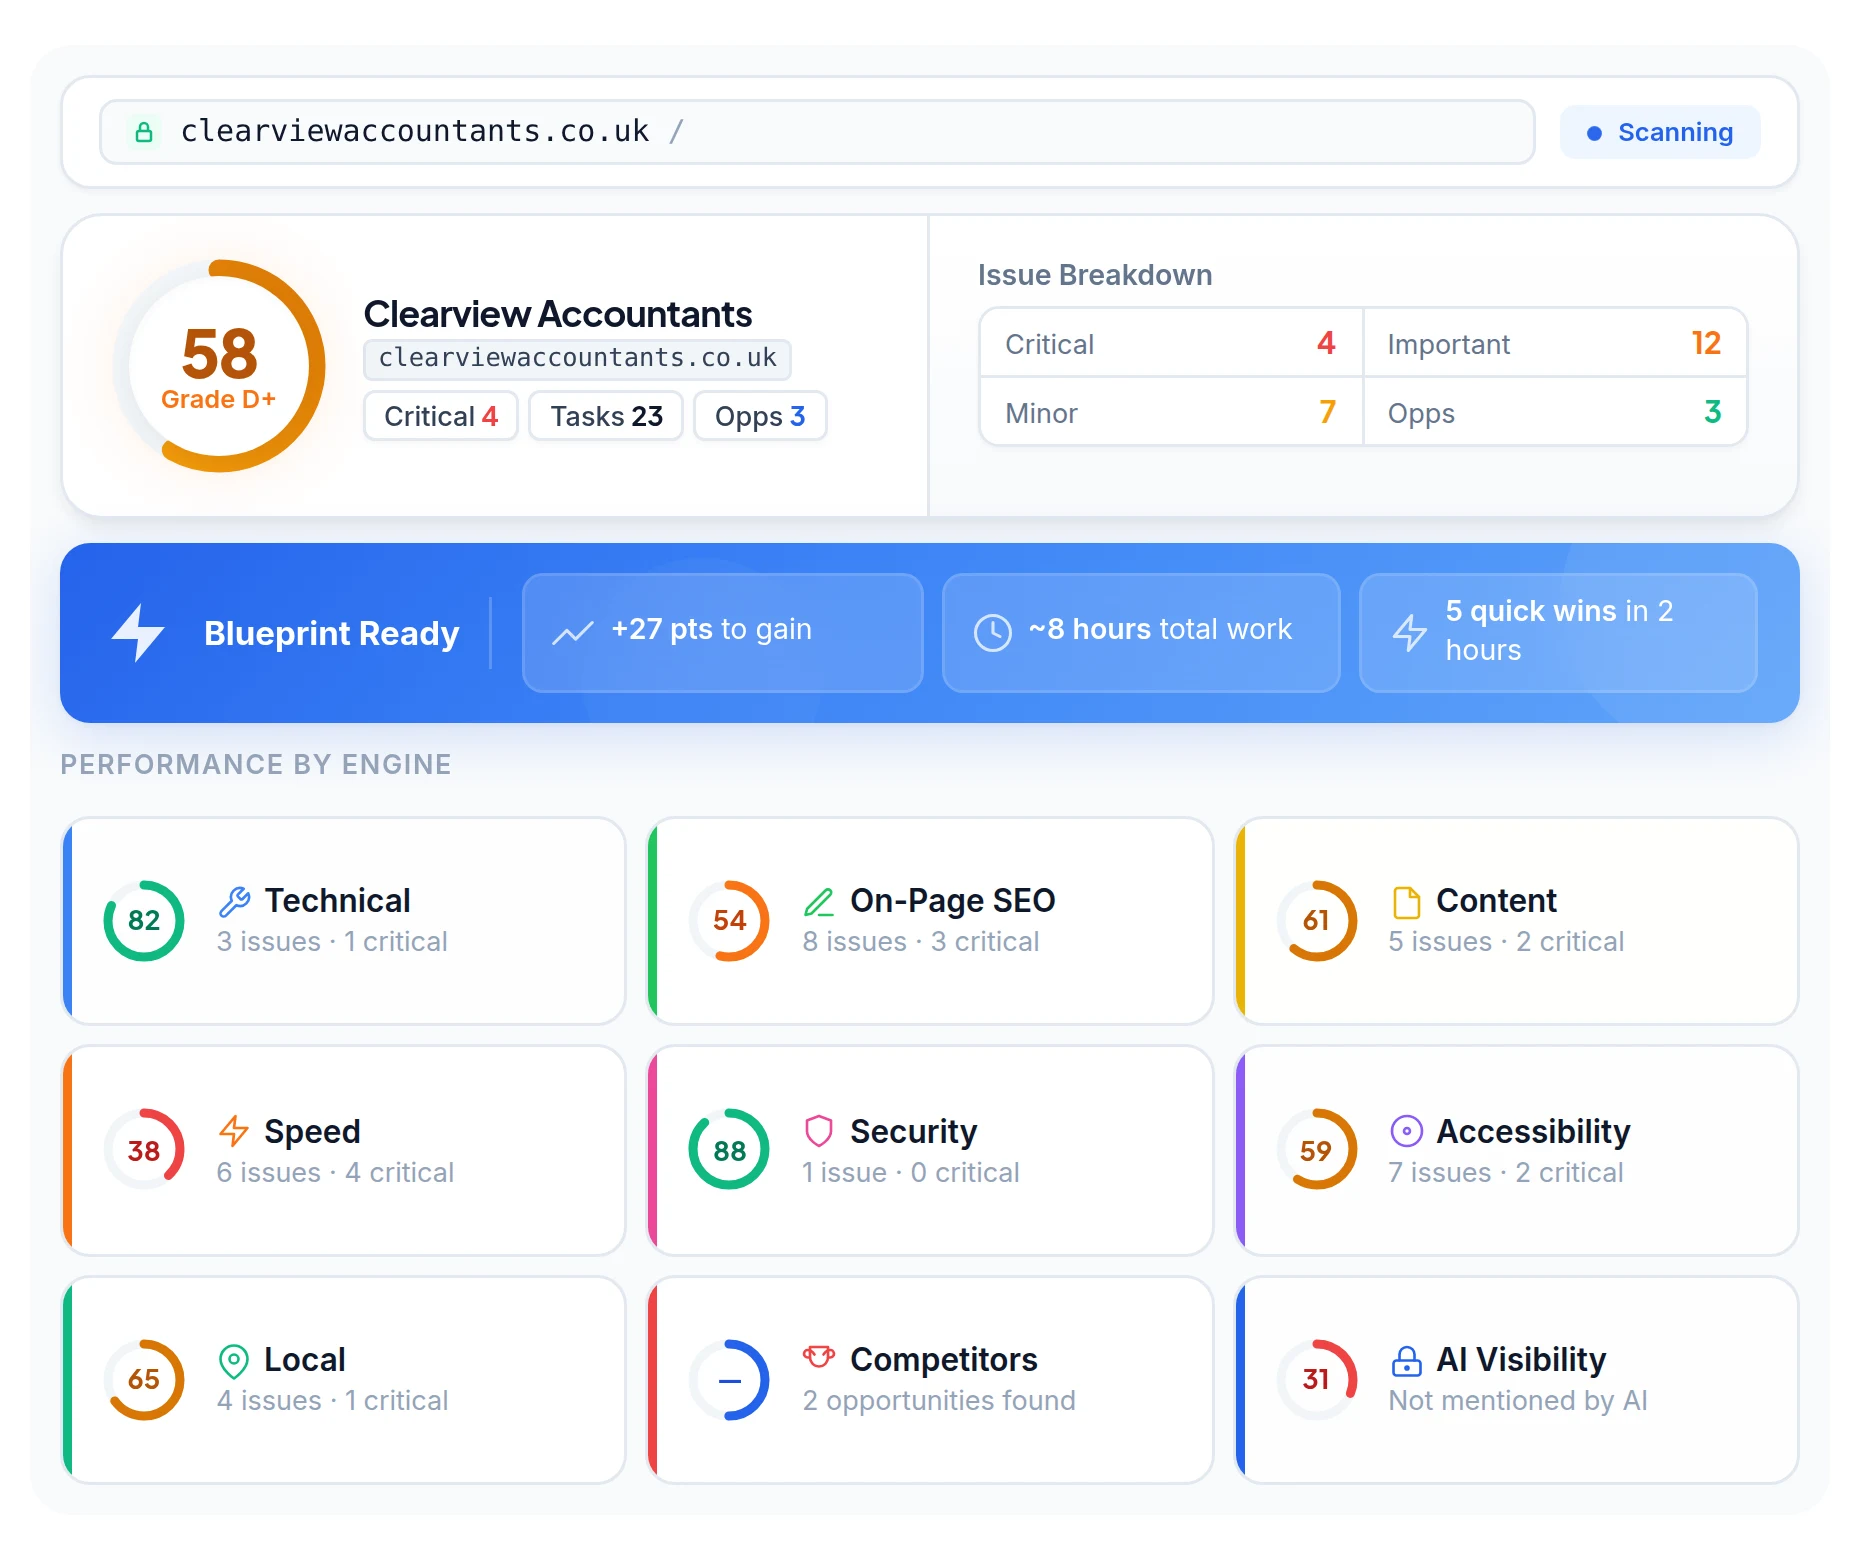
Task: Click the Issue Breakdown heading
Action: point(1095,275)
